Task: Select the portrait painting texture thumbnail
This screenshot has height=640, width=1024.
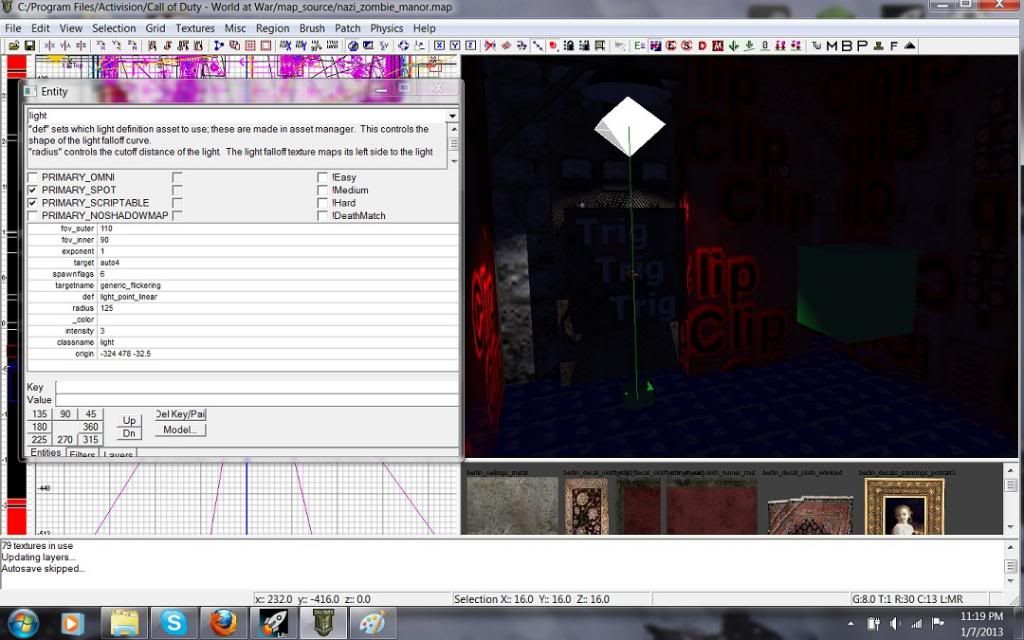Action: point(904,506)
